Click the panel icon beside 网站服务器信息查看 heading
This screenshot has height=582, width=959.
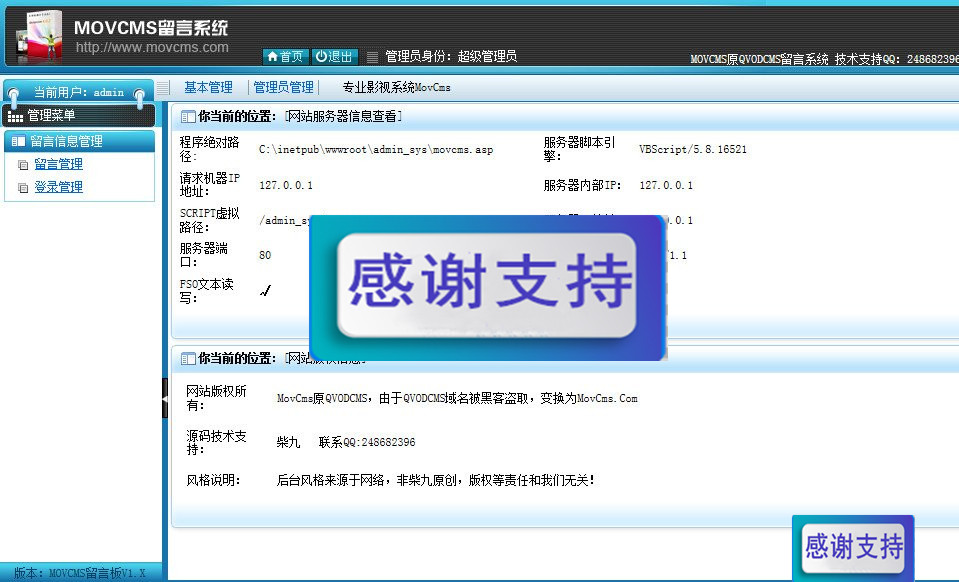click(188, 117)
